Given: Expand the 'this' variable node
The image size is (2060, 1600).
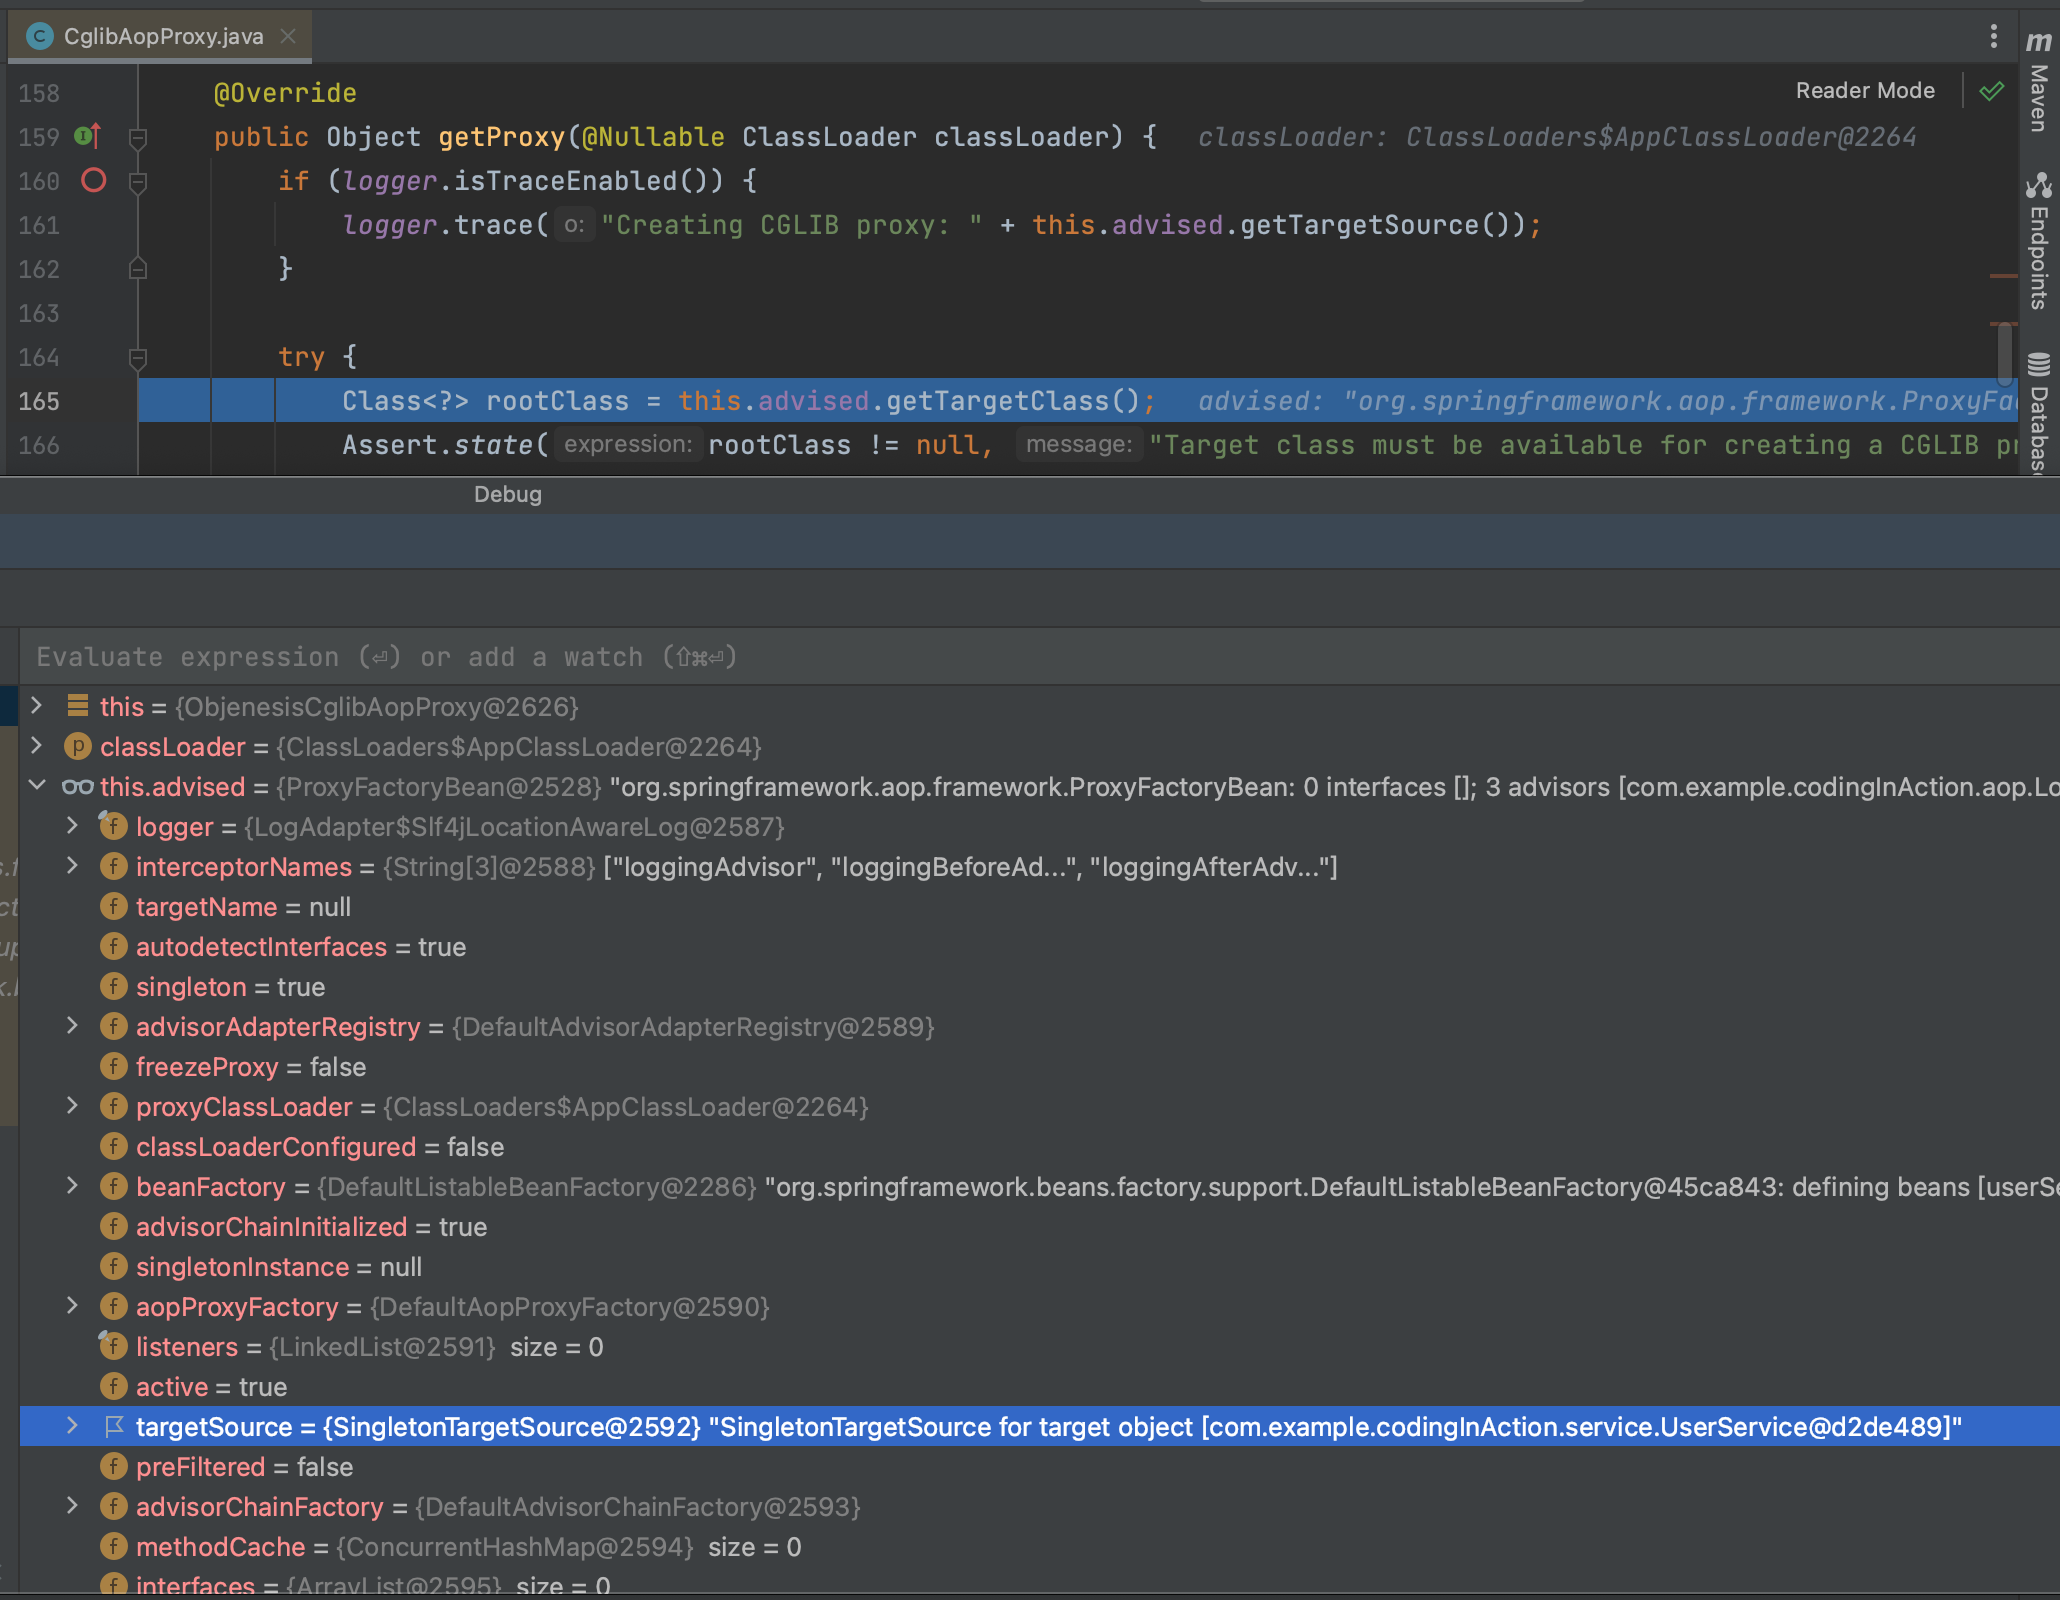Looking at the screenshot, I should [37, 706].
